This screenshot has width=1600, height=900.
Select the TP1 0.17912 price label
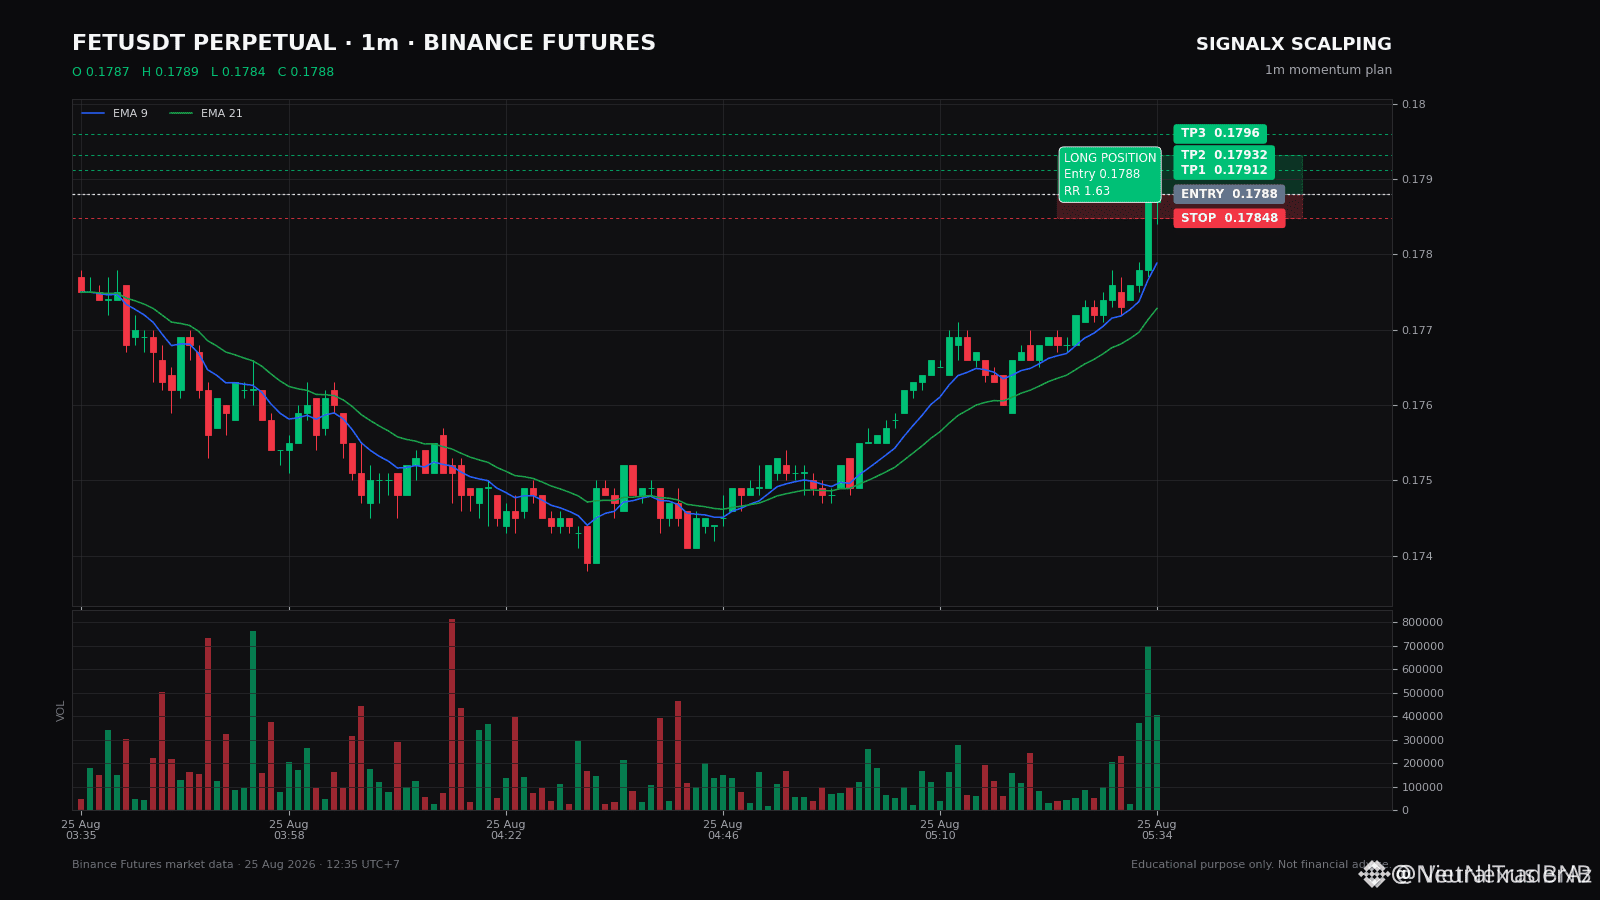pyautogui.click(x=1224, y=170)
